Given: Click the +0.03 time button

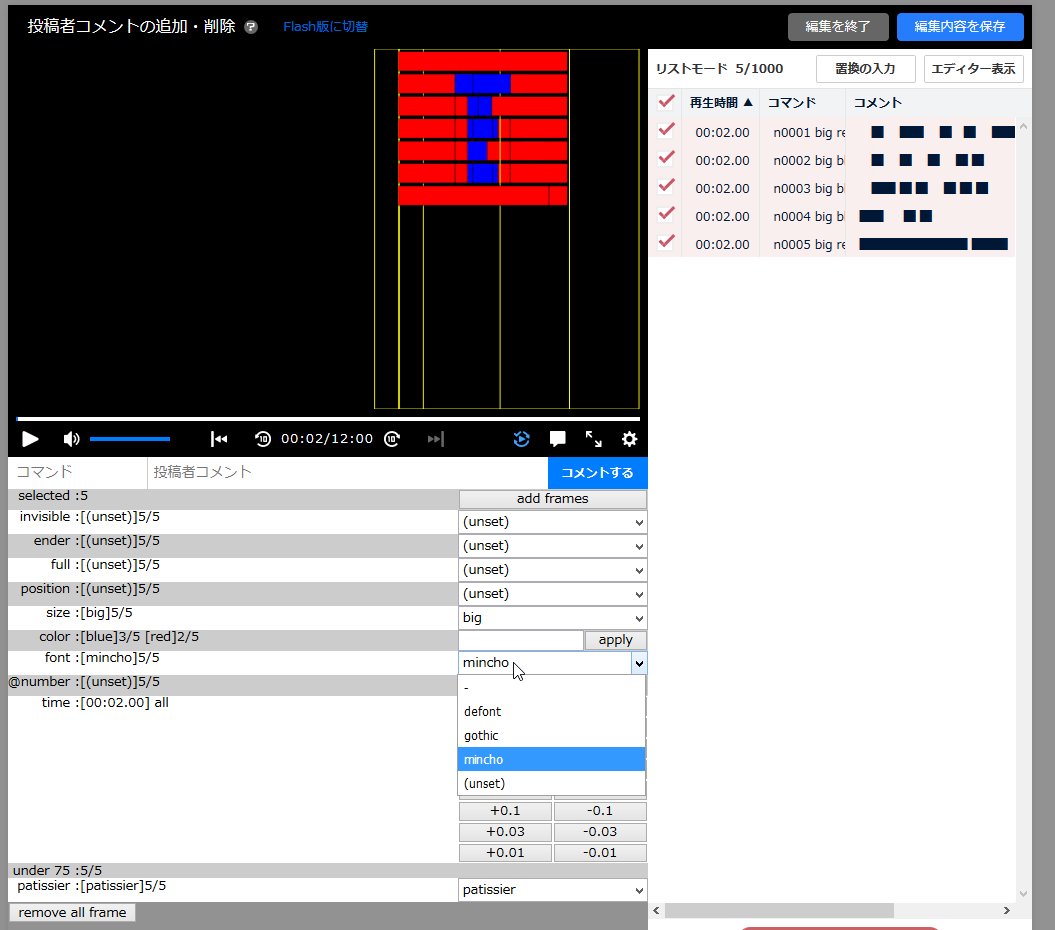Looking at the screenshot, I should click(505, 832).
